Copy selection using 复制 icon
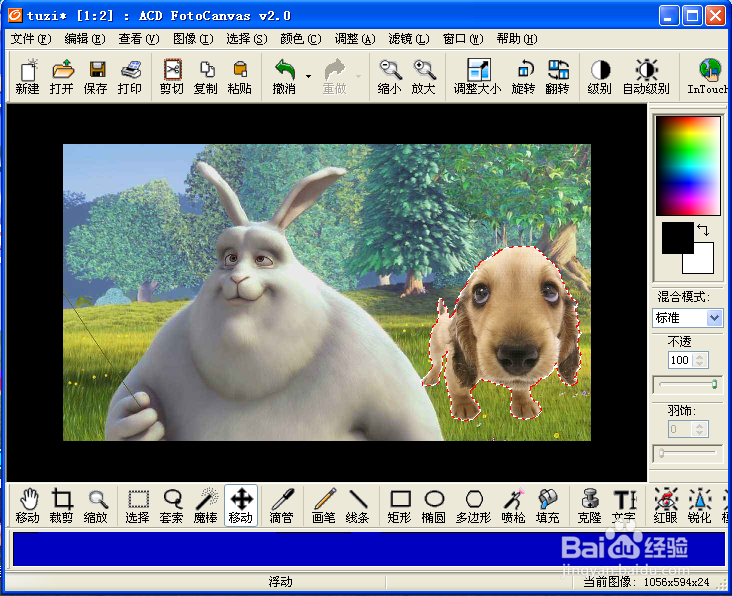Viewport: 732px width, 596px height. [x=206, y=77]
